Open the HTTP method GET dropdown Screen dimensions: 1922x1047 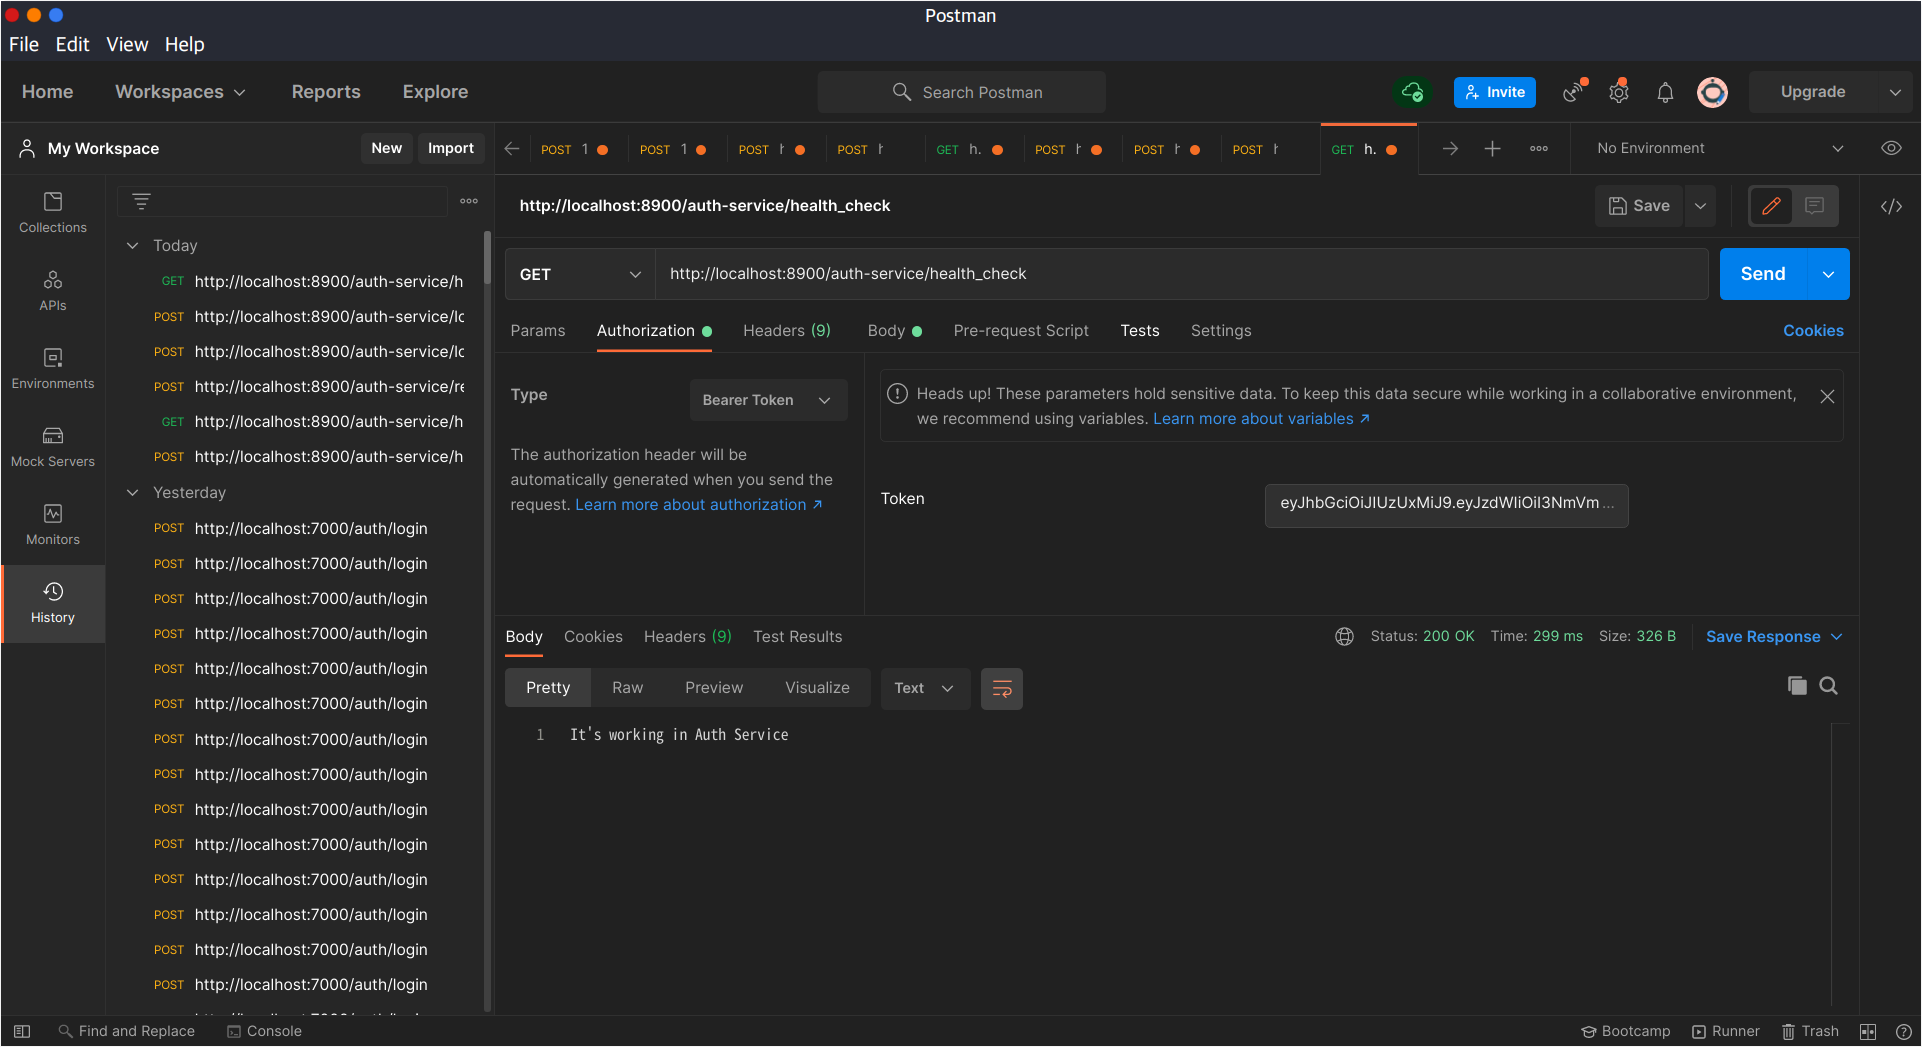point(580,274)
